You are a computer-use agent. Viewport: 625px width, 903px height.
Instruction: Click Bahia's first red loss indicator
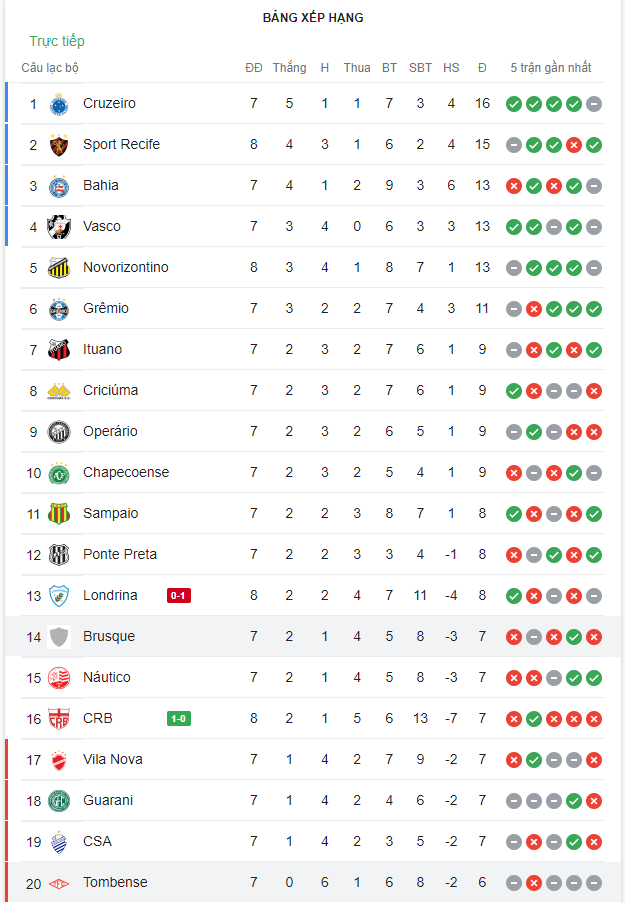pyautogui.click(x=514, y=185)
